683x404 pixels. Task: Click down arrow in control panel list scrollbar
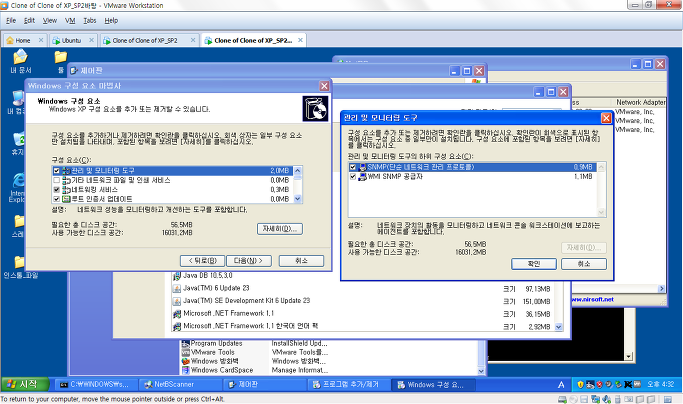(x=481, y=371)
